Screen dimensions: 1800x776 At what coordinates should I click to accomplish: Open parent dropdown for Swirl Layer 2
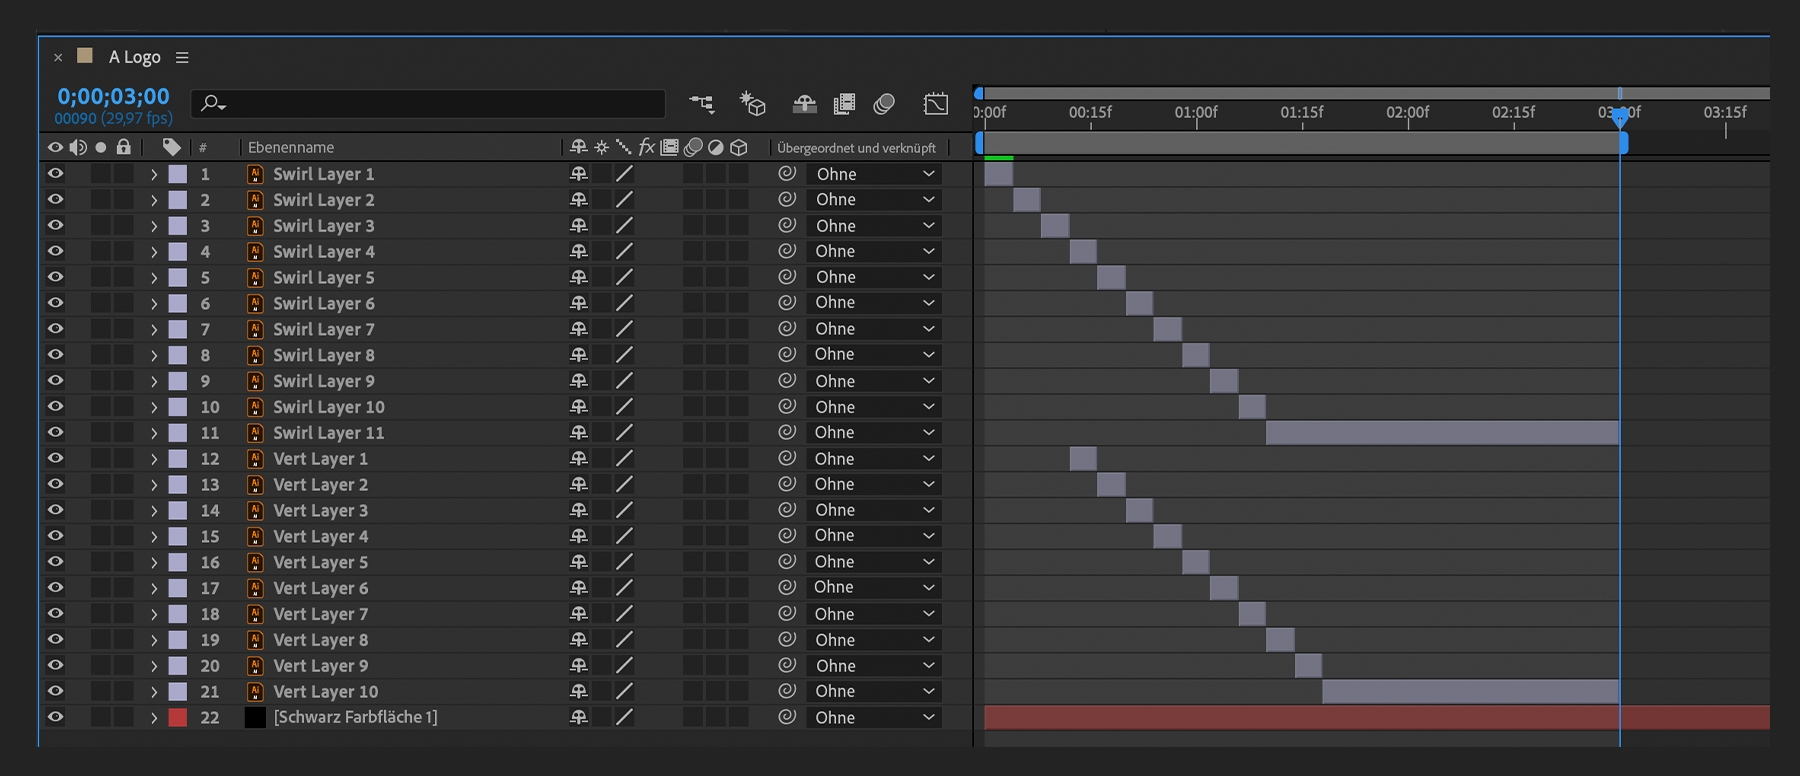coord(874,200)
